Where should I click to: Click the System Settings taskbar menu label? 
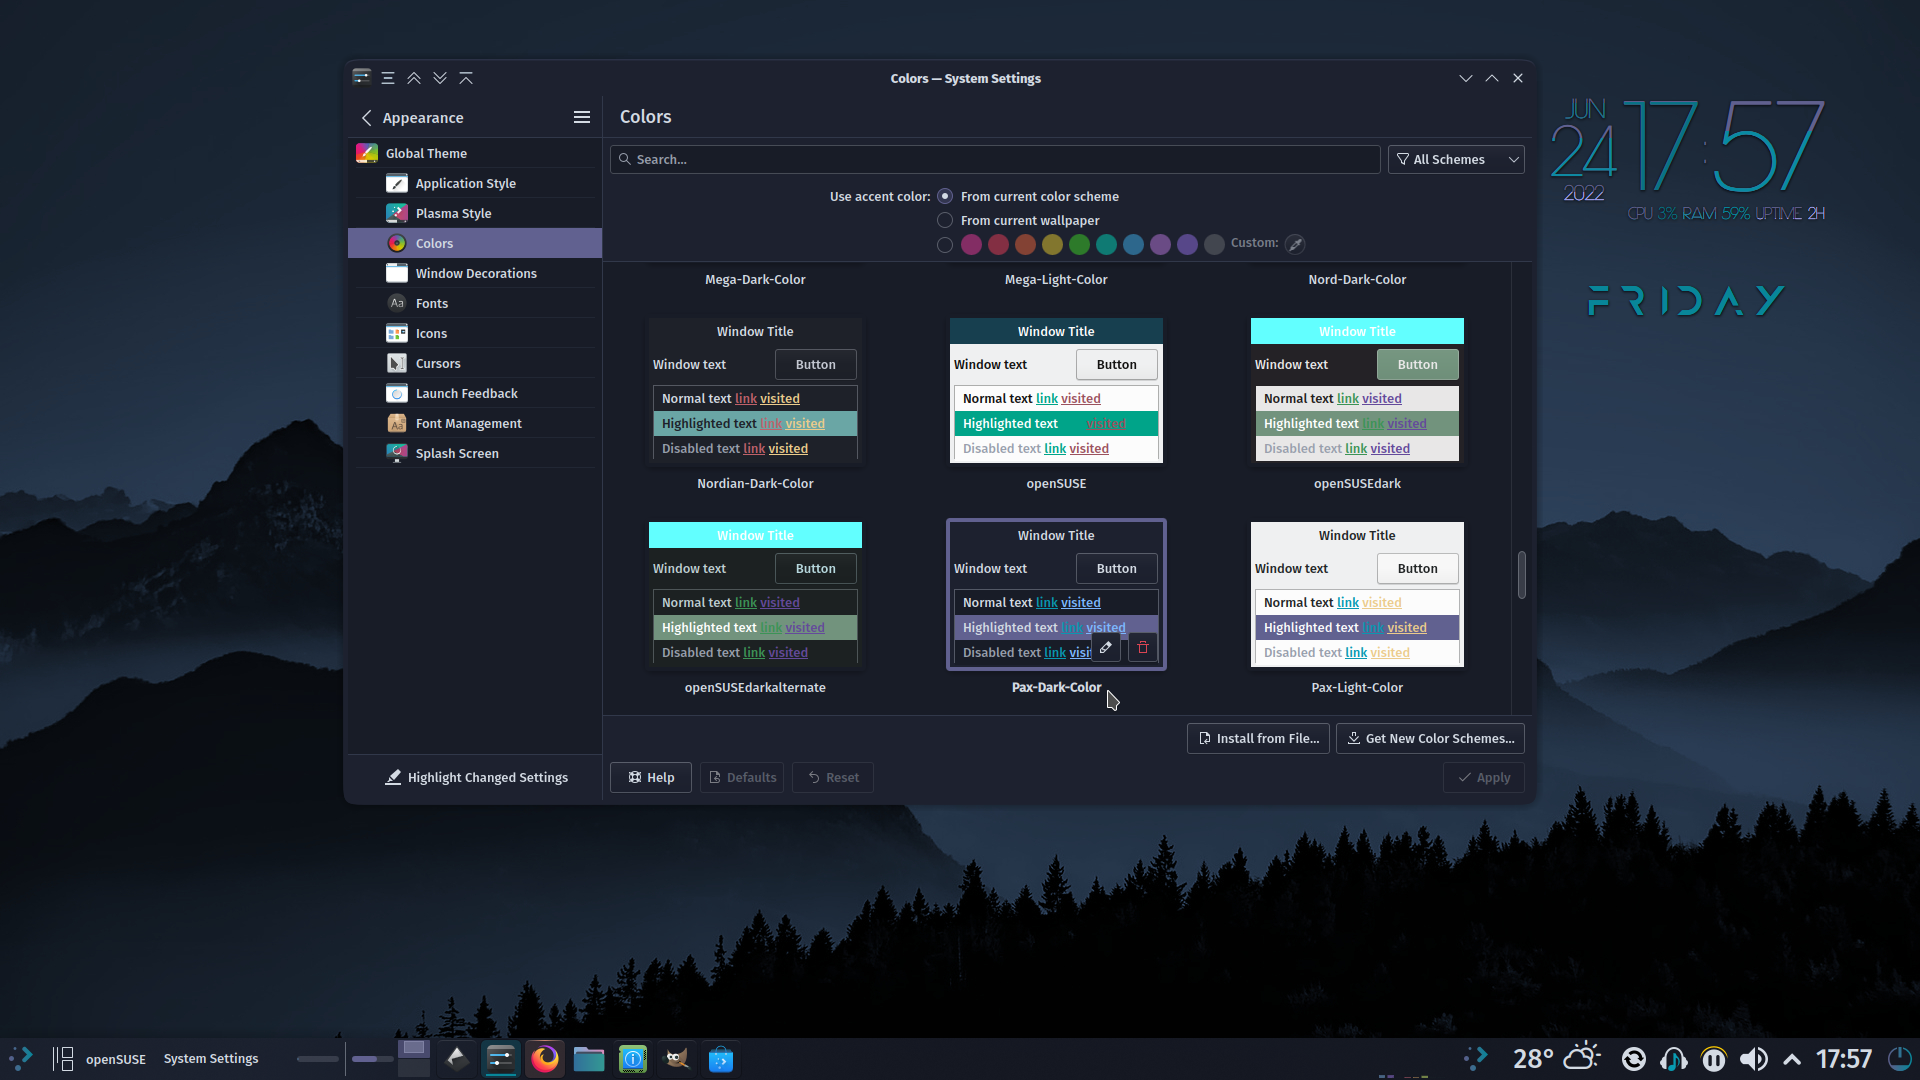pos(211,1059)
